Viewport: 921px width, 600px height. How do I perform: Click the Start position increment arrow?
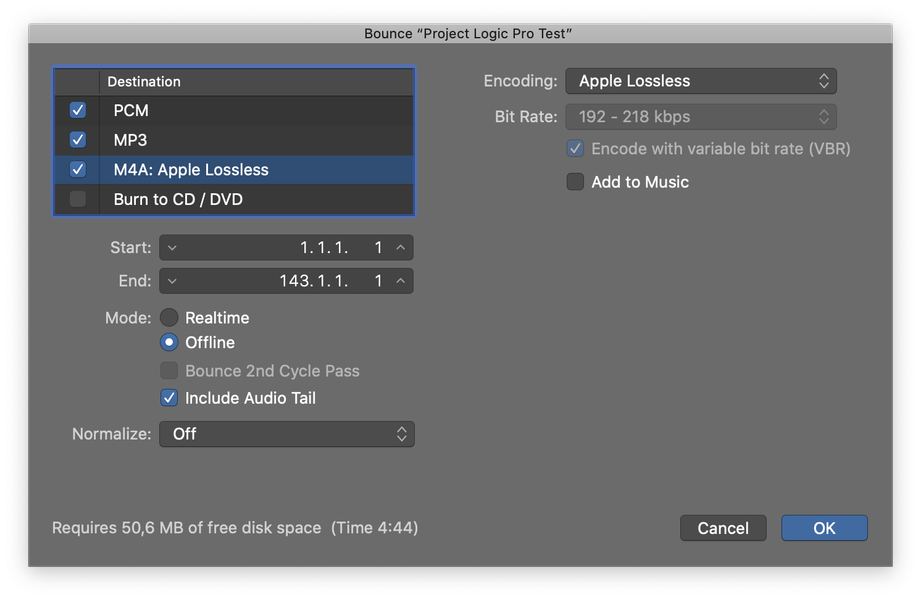pos(400,248)
